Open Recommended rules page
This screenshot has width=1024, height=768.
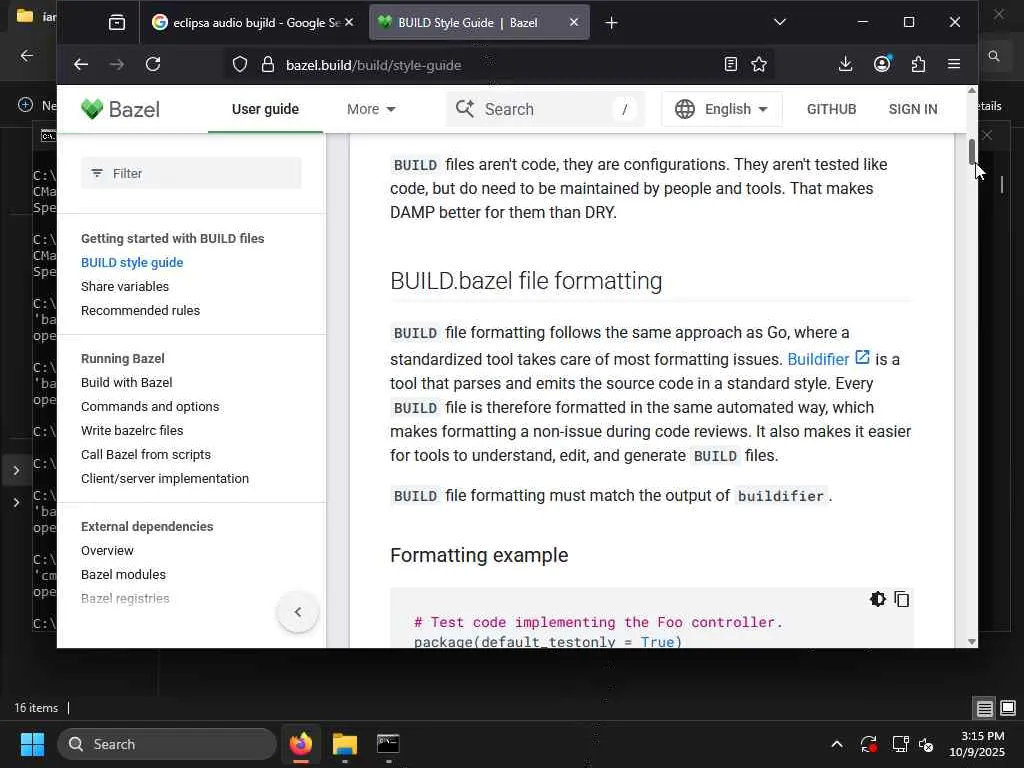[x=140, y=311]
